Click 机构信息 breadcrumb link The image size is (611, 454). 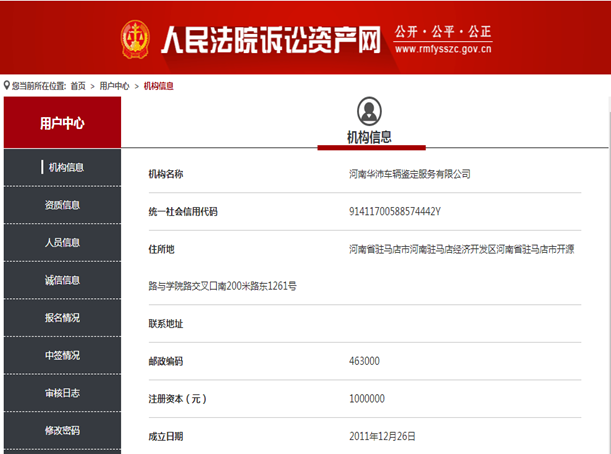tap(159, 86)
